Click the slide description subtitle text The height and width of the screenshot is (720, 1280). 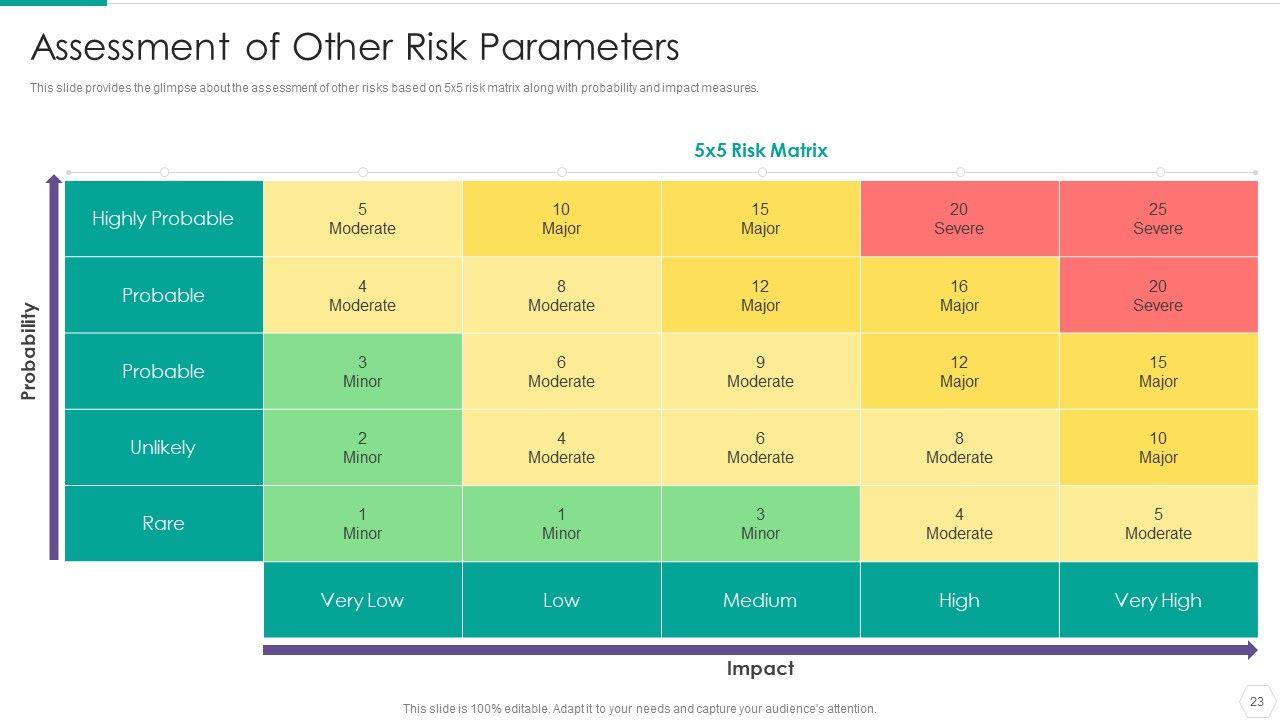[x=394, y=88]
